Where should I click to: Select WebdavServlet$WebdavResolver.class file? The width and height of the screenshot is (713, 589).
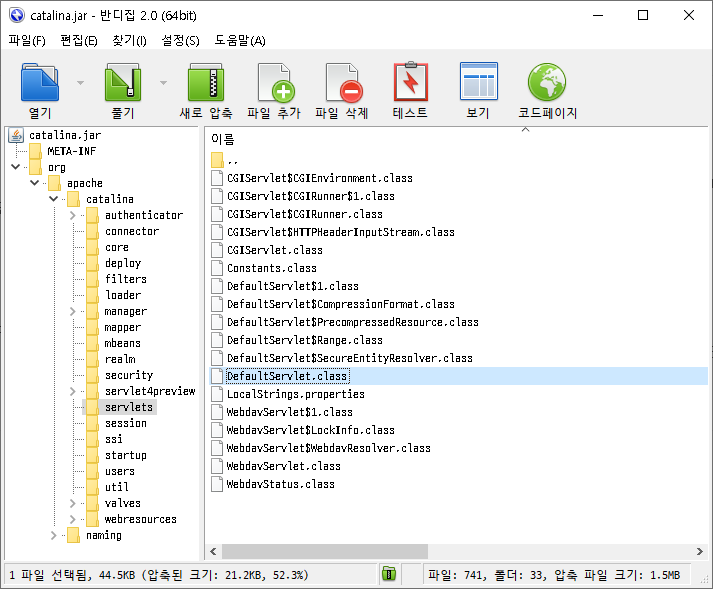(328, 448)
